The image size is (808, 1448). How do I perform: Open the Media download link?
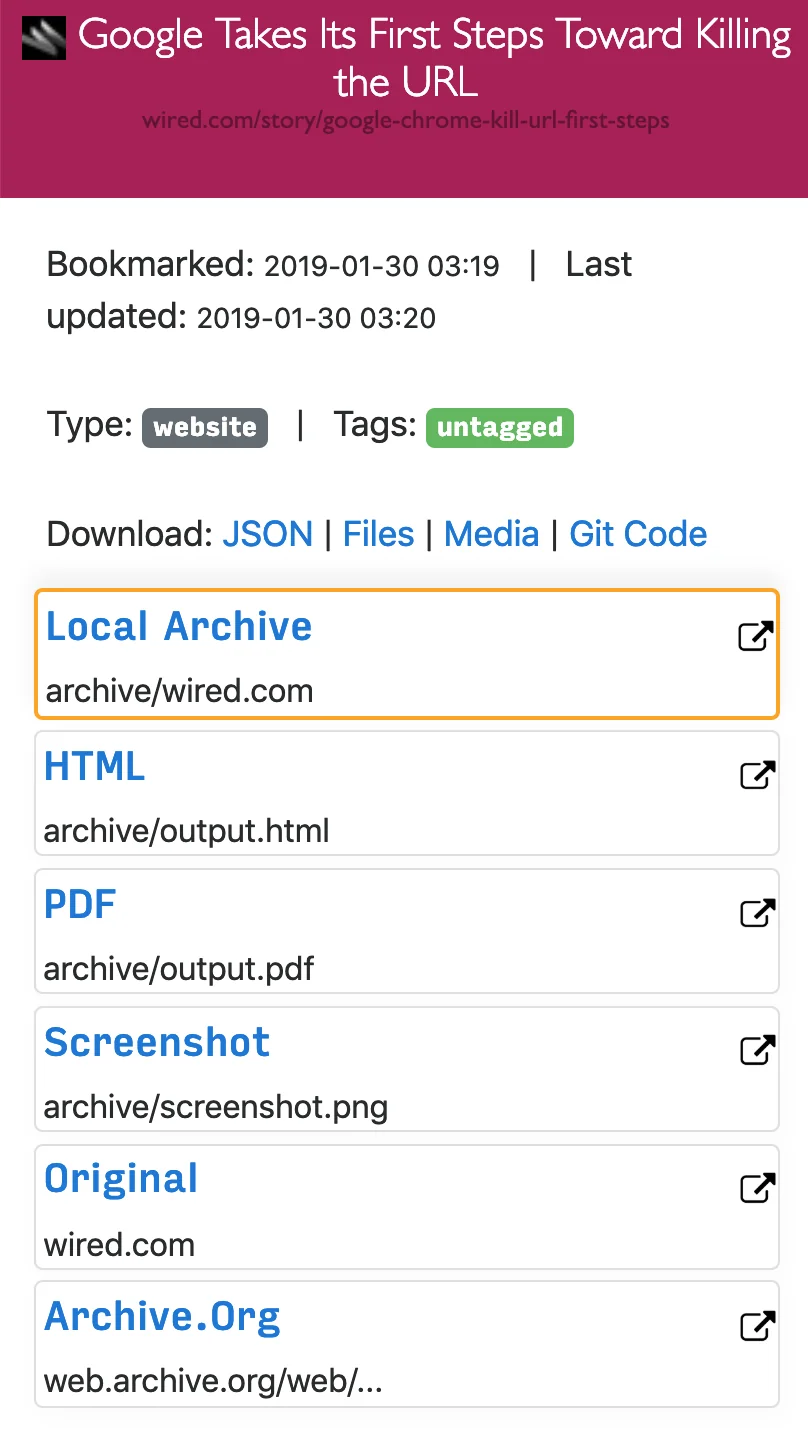coord(491,534)
